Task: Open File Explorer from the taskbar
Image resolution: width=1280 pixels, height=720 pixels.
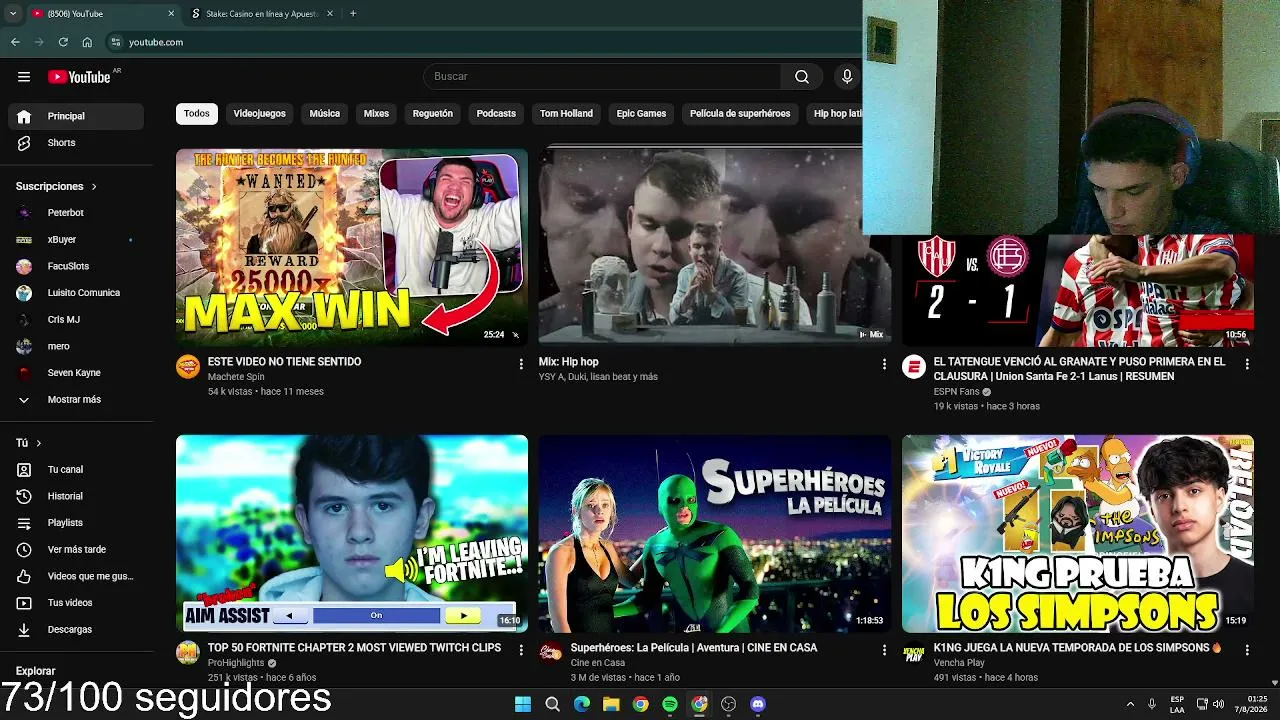Action: [x=611, y=704]
